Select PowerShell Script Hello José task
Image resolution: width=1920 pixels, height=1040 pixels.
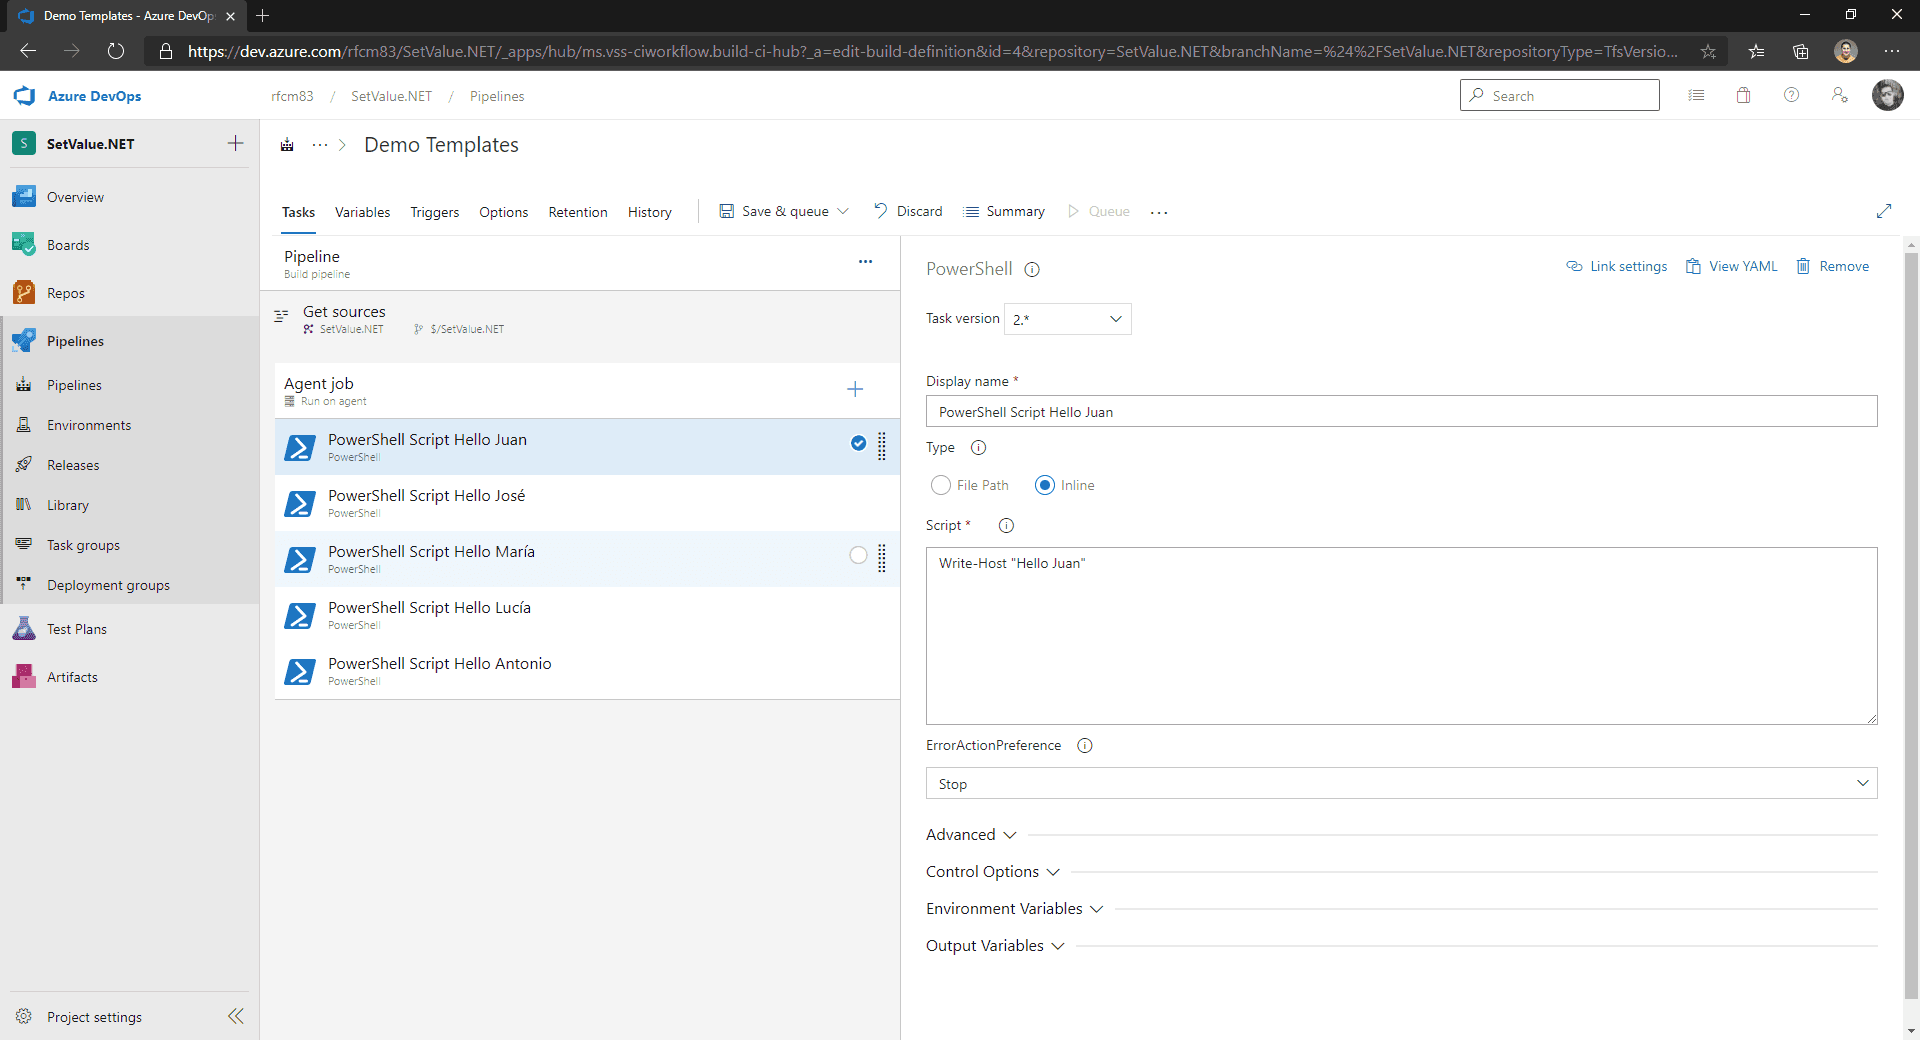pyautogui.click(x=587, y=503)
